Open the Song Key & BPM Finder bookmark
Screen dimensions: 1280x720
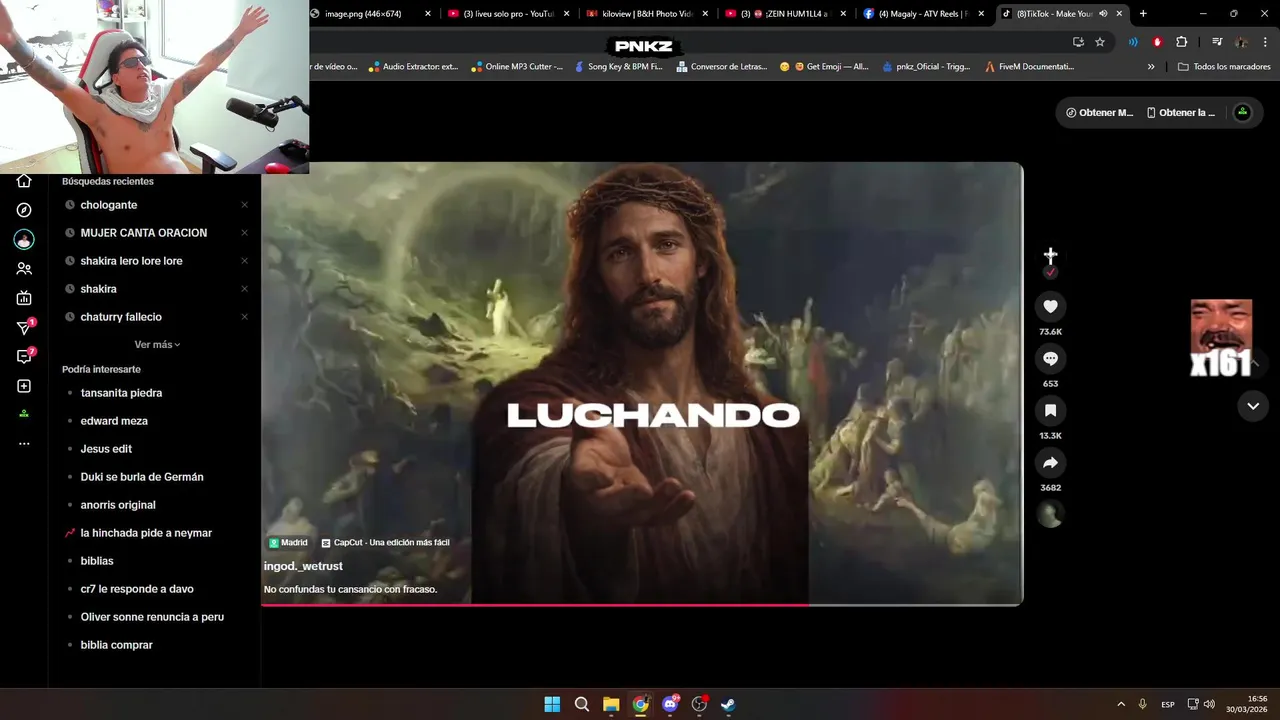click(x=618, y=67)
